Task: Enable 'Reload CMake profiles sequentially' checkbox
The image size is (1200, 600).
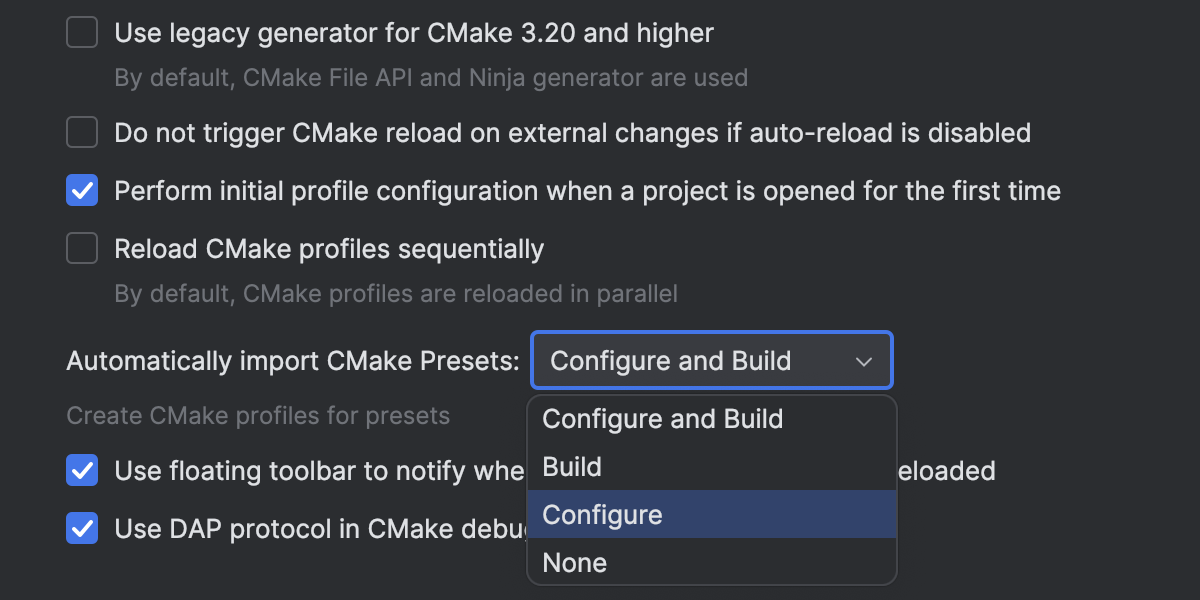Action: pyautogui.click(x=82, y=249)
